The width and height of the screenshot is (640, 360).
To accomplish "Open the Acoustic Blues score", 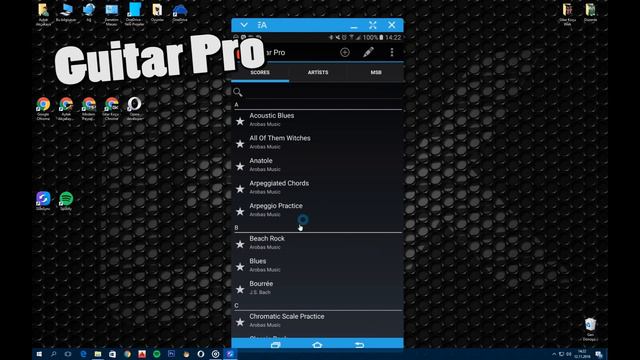I will coord(317,120).
